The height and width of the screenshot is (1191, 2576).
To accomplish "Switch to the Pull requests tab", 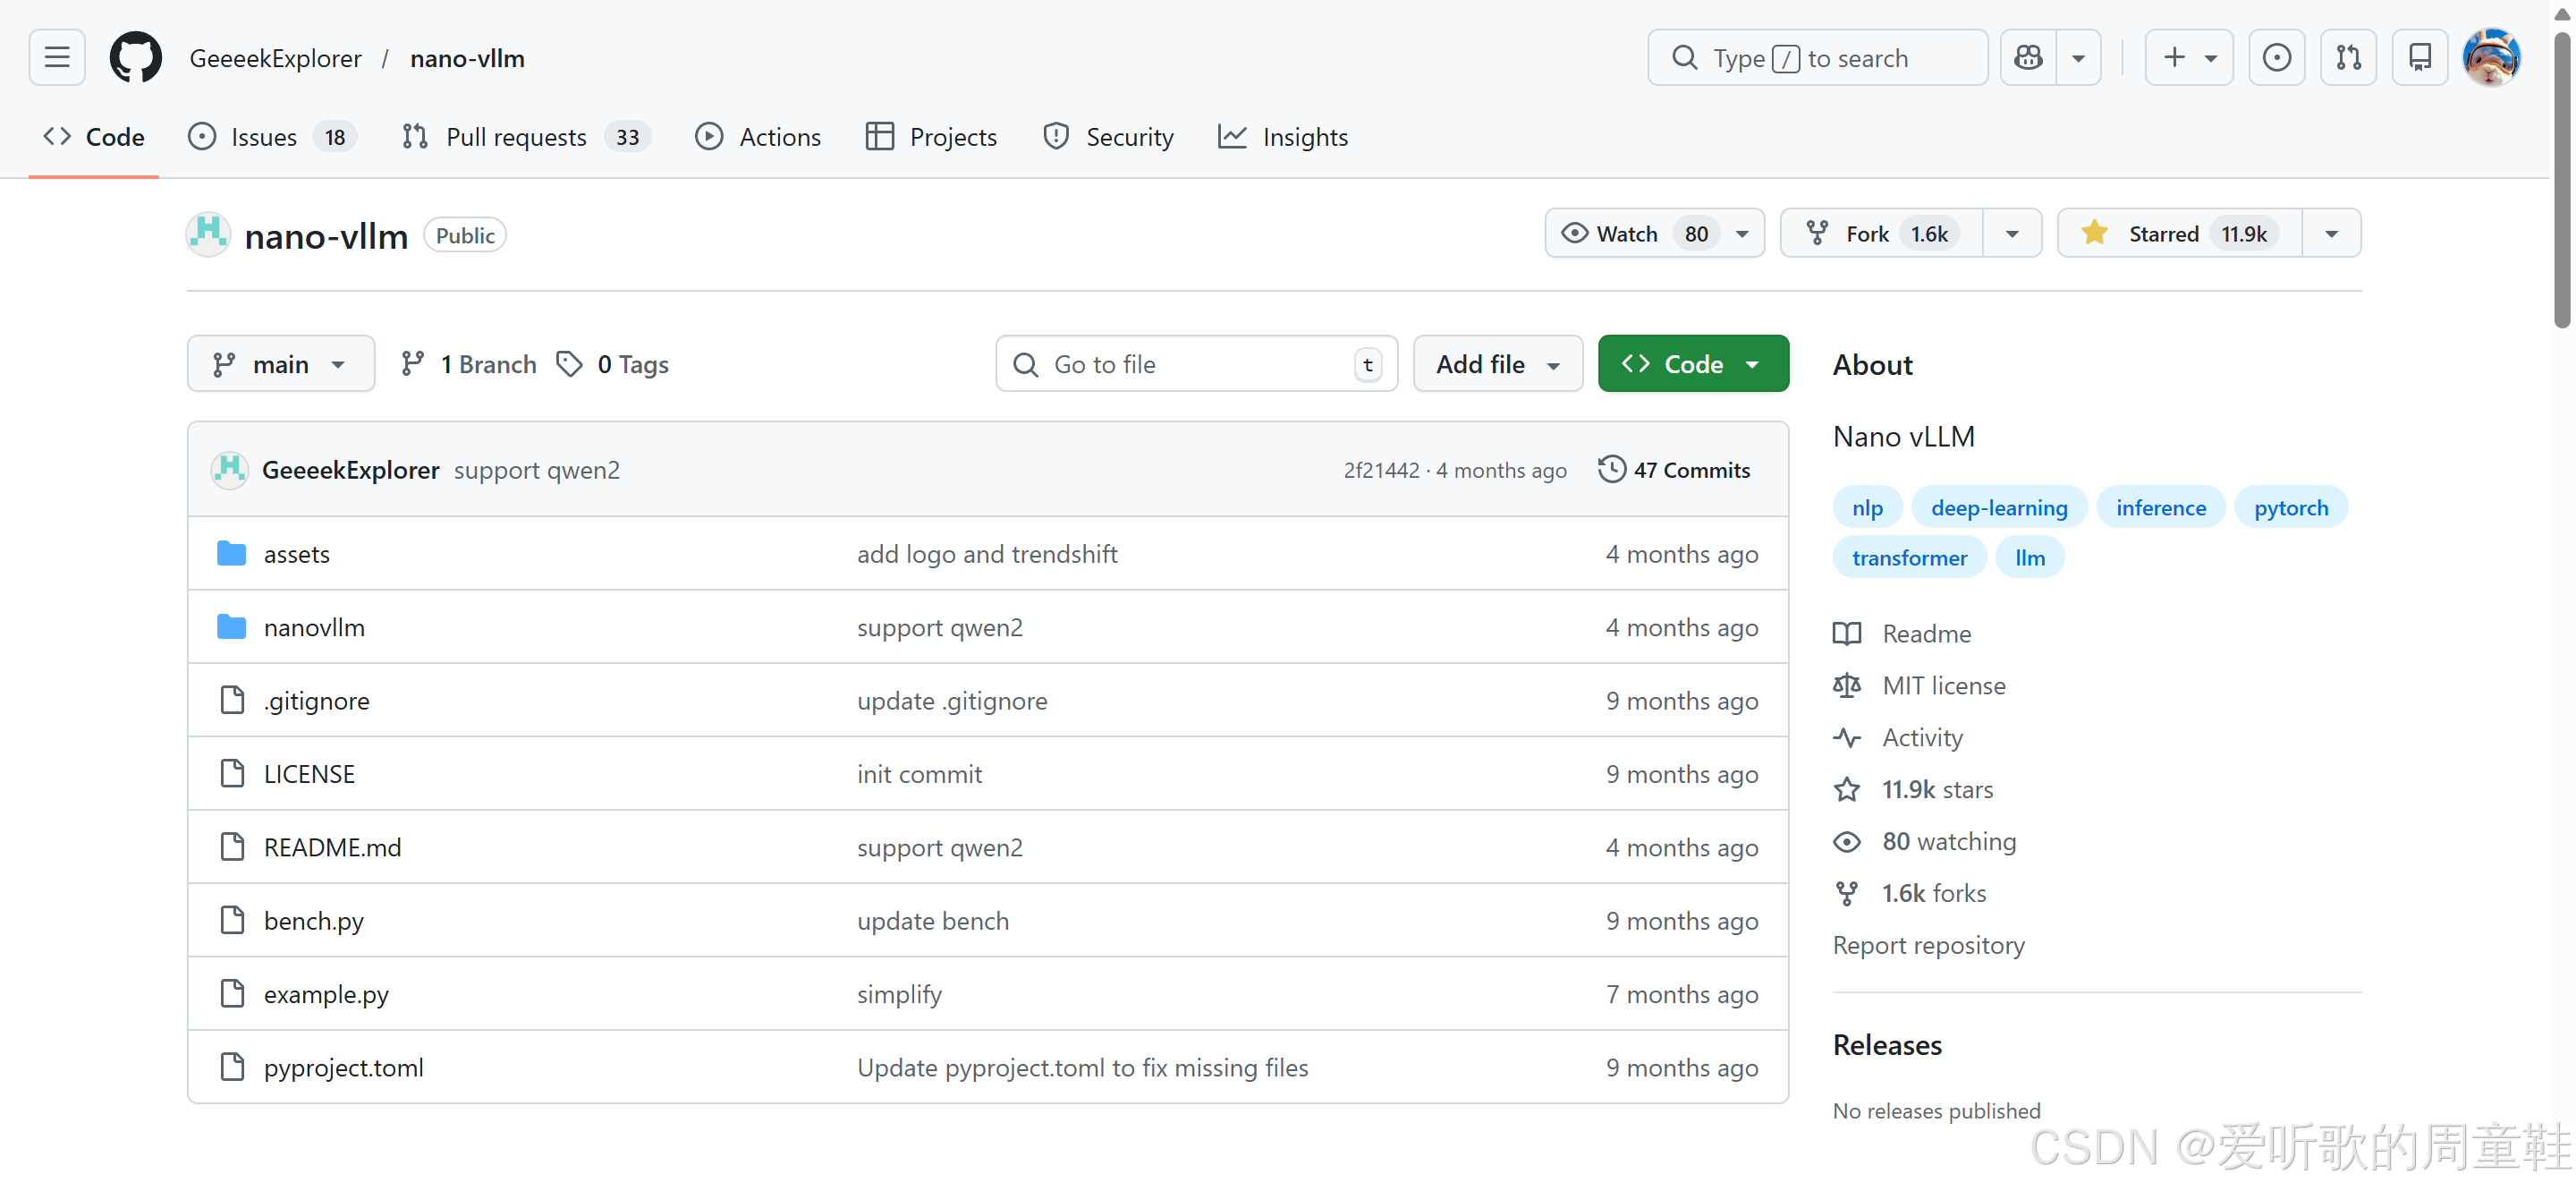I will click(x=515, y=137).
